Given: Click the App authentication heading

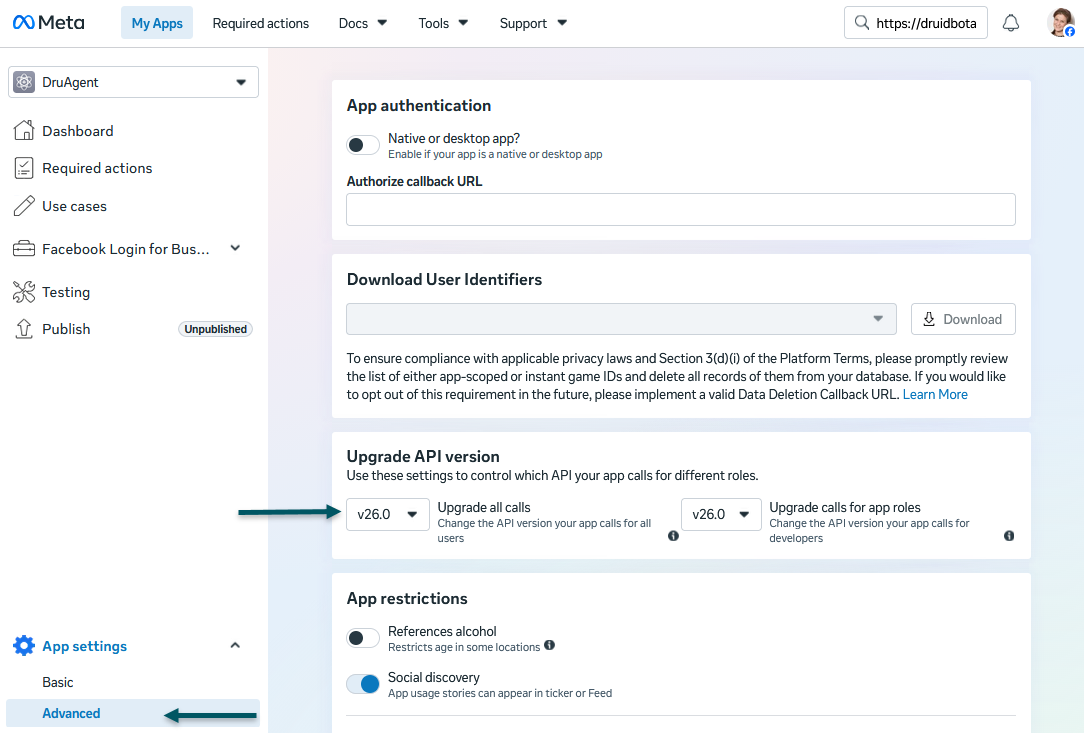Looking at the screenshot, I should coord(419,105).
